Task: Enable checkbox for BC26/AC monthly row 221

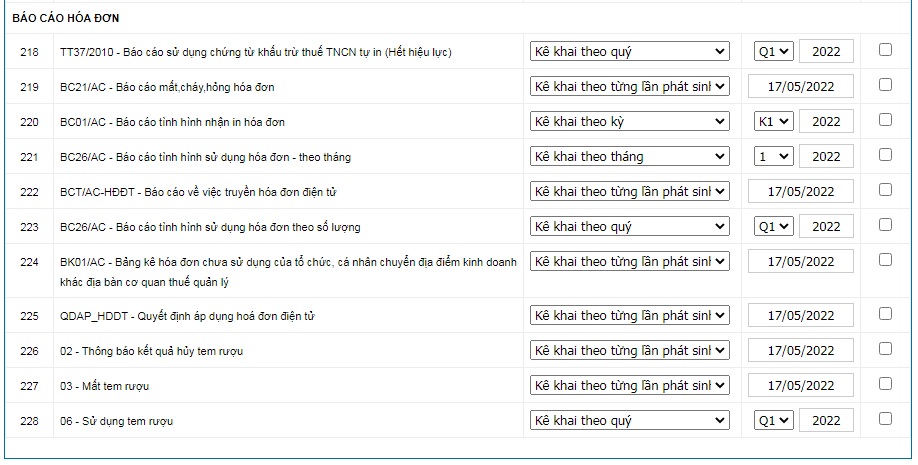Action: 885,155
